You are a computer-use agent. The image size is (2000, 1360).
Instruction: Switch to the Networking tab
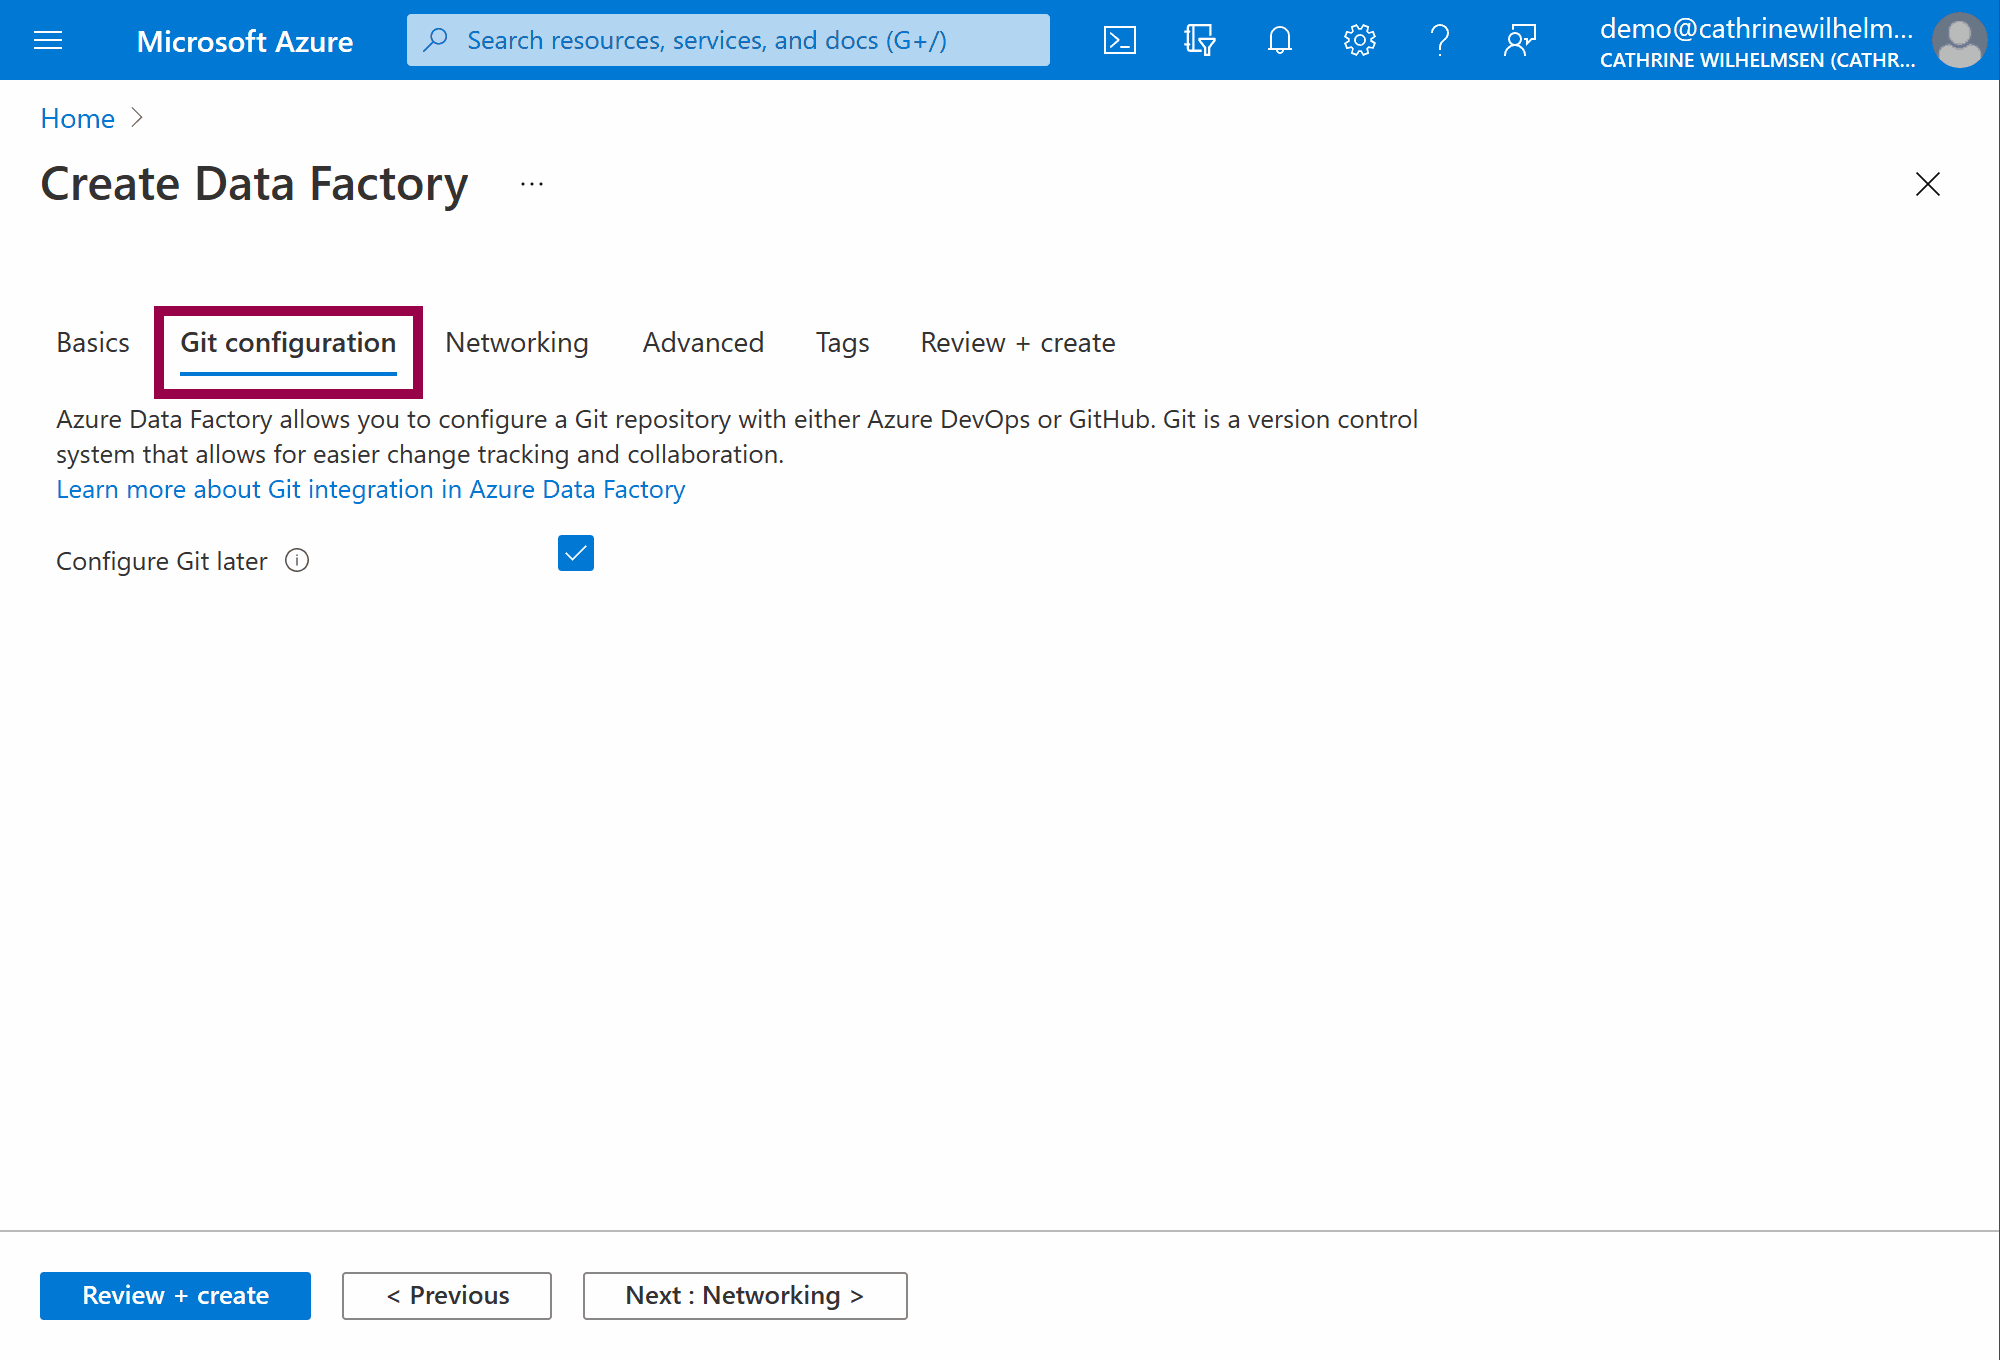517,343
